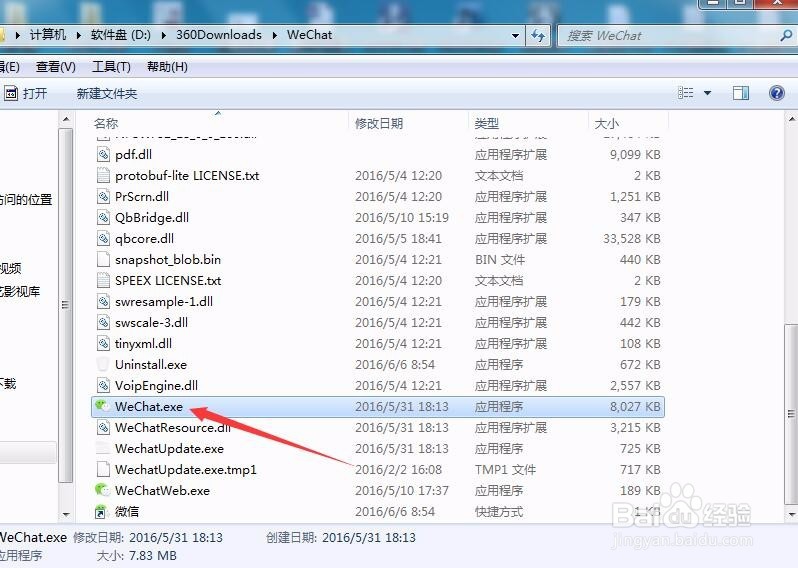Image resolution: width=798 pixels, height=568 pixels.
Task: Toggle the preview pane icon
Action: point(741,93)
